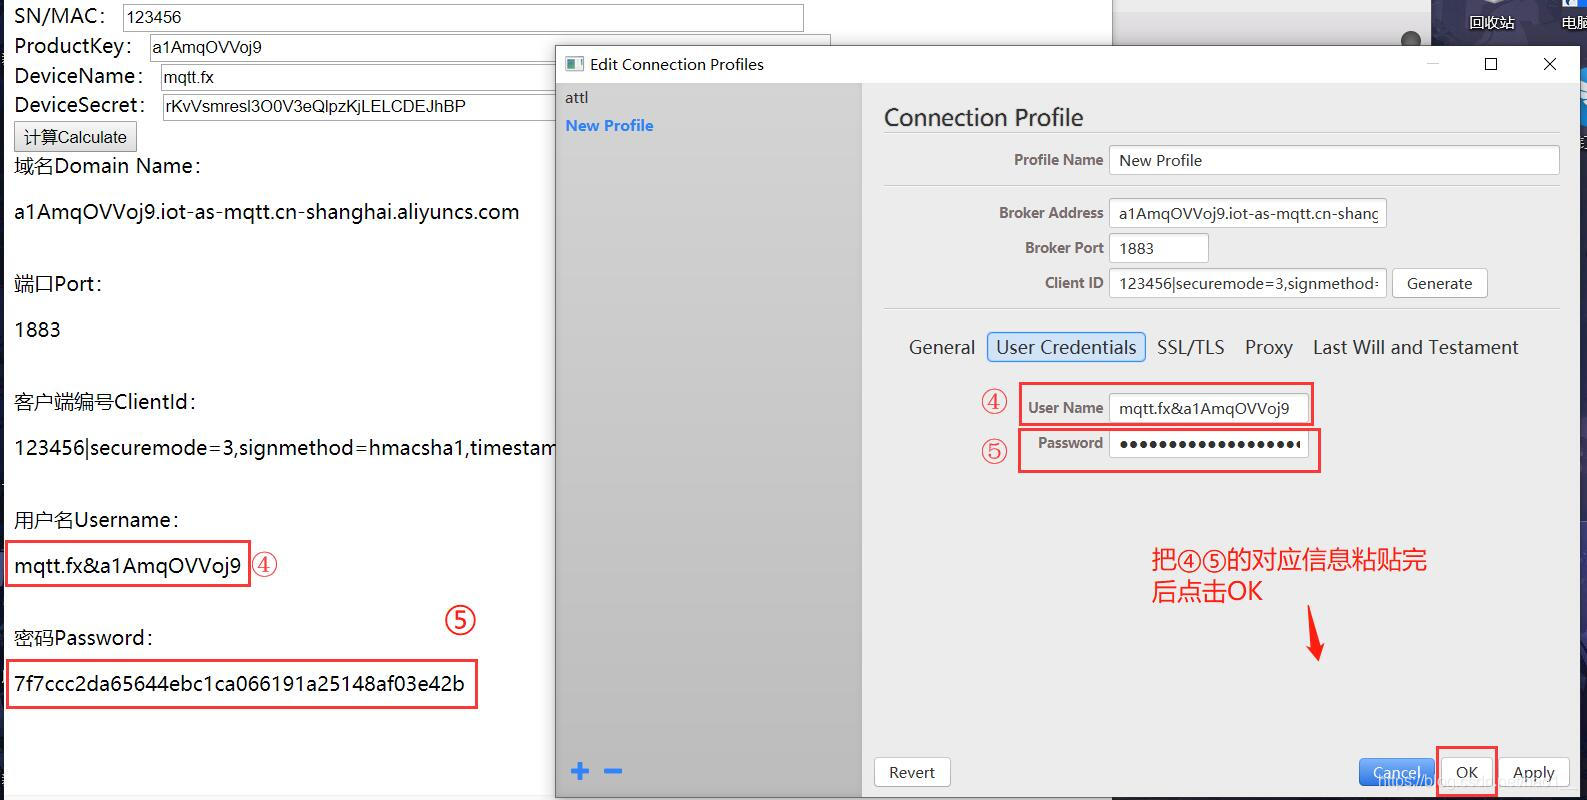1587x800 pixels.
Task: Focus the Profile Name field
Action: click(x=1334, y=160)
